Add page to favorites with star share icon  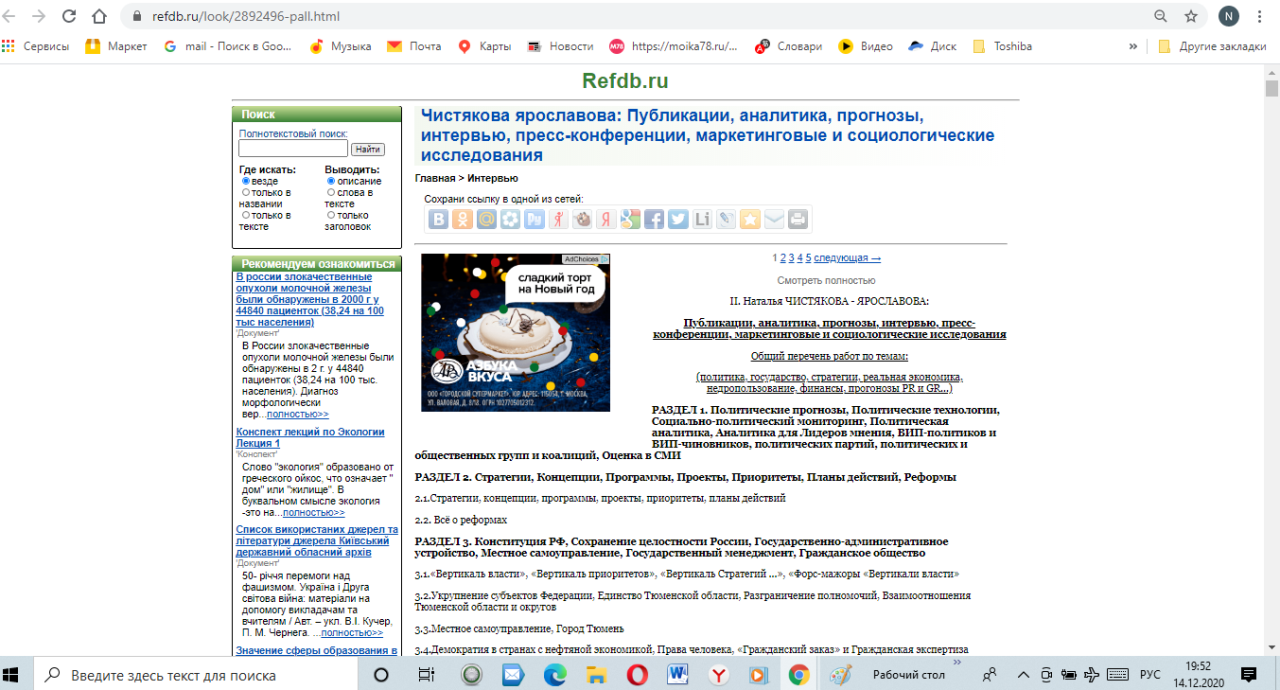pos(750,219)
